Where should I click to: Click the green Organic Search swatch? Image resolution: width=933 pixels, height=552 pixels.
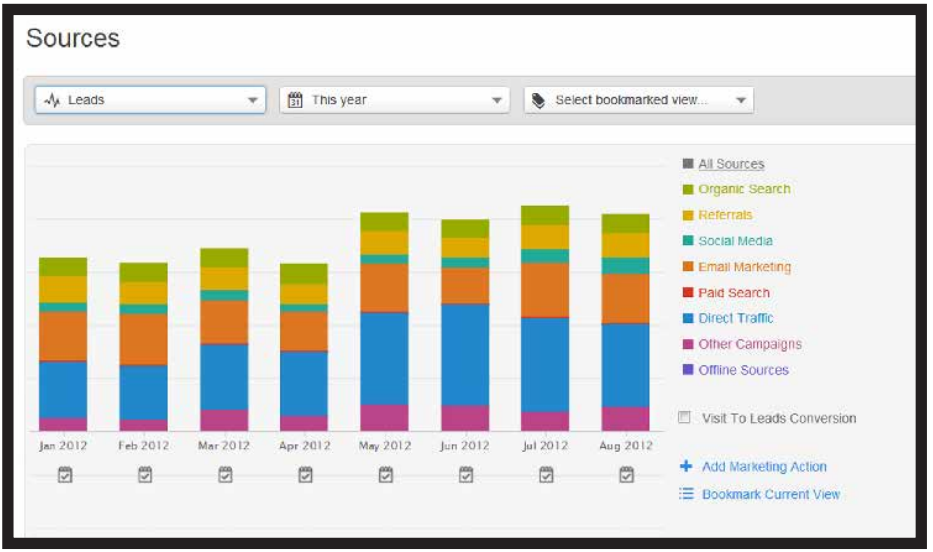(x=688, y=189)
